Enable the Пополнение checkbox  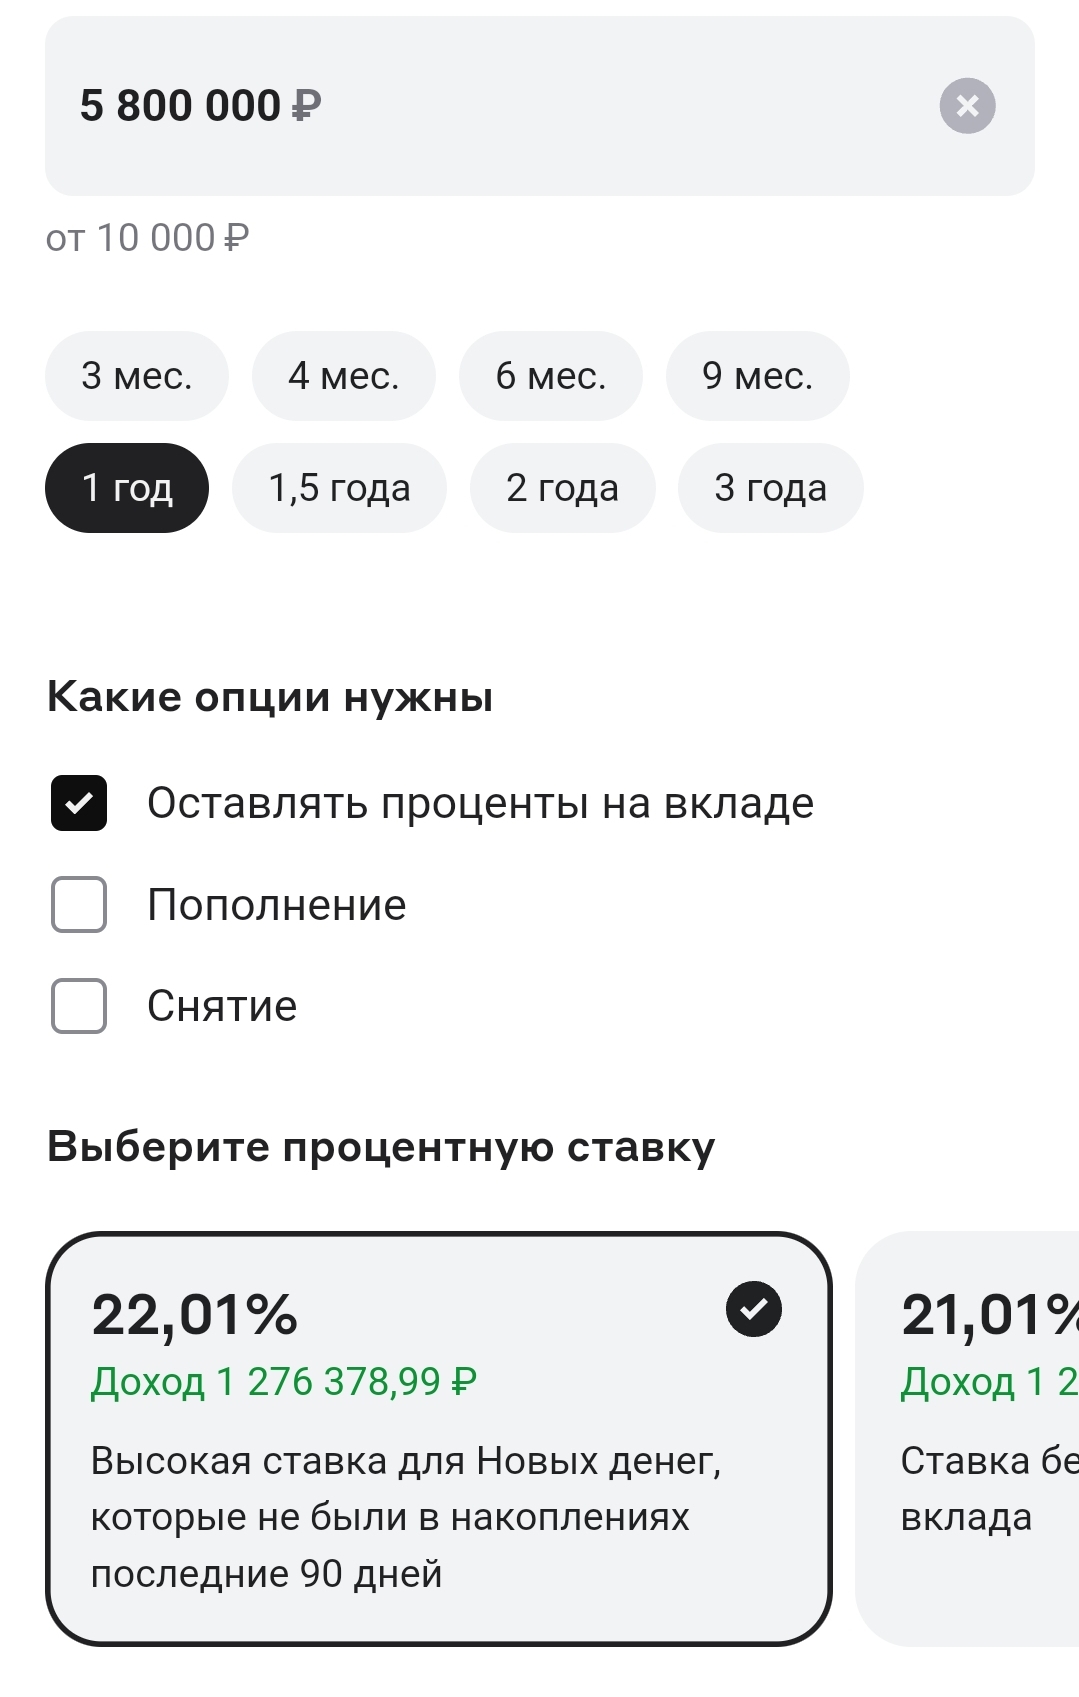pos(79,905)
